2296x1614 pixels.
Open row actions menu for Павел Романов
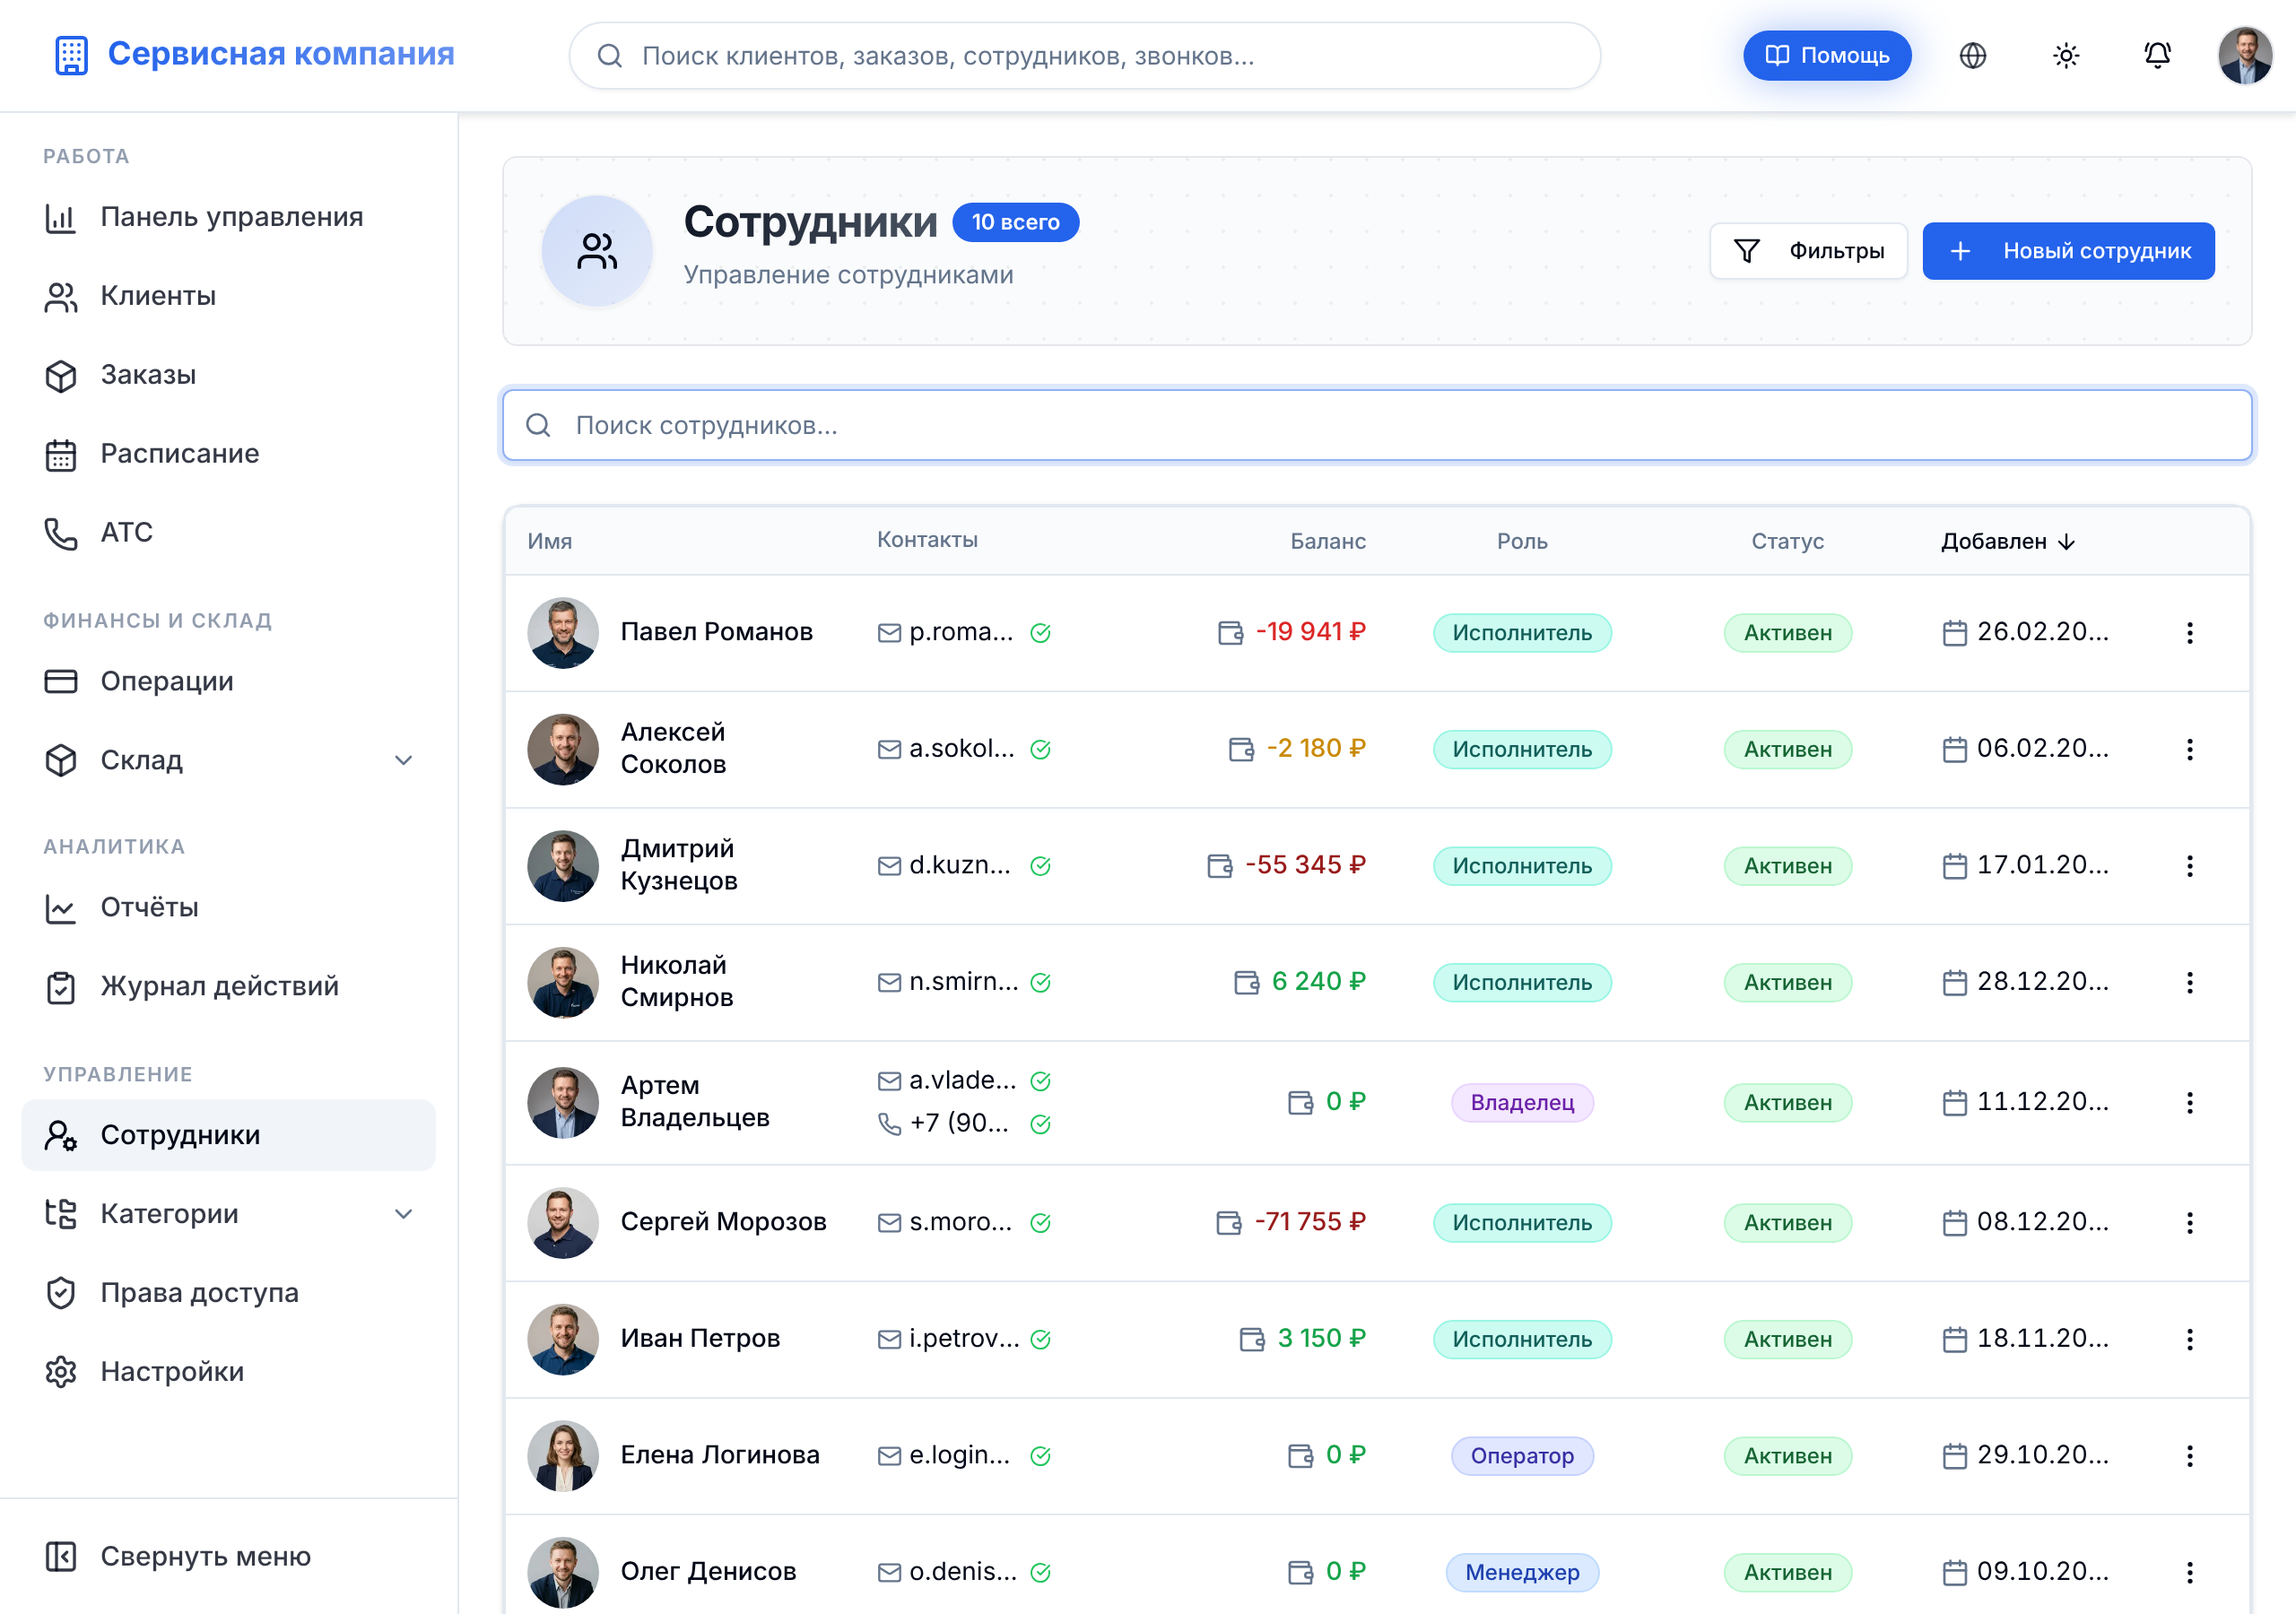2189,632
